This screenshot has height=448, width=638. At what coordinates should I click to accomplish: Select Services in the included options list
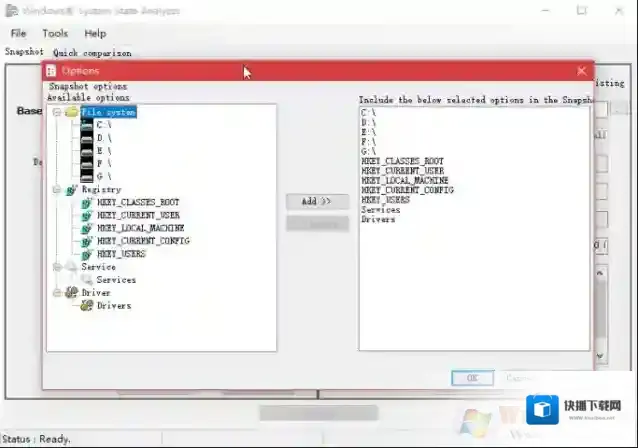click(381, 210)
